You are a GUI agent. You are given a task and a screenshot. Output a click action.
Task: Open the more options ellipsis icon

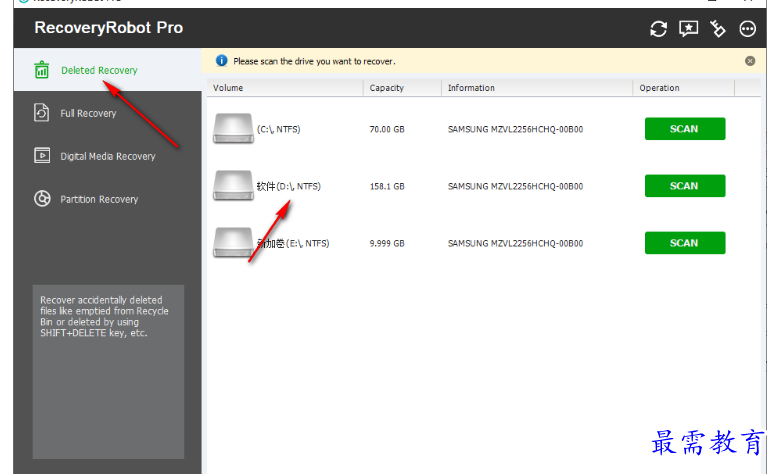pos(747,29)
